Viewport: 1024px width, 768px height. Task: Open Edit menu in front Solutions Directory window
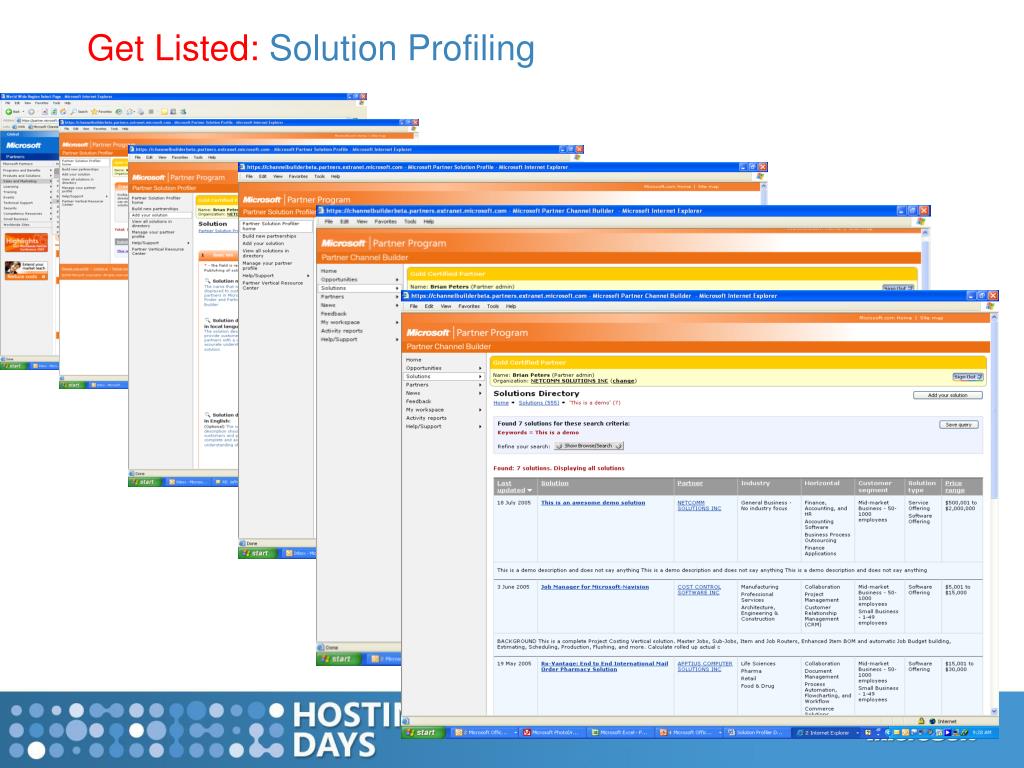429,306
